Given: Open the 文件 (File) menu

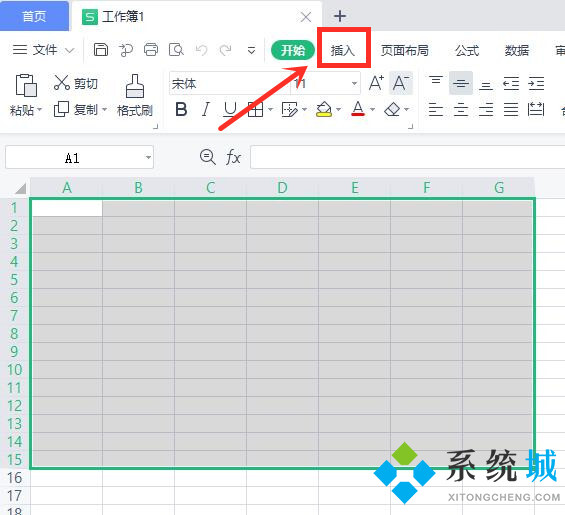Looking at the screenshot, I should coord(43,50).
